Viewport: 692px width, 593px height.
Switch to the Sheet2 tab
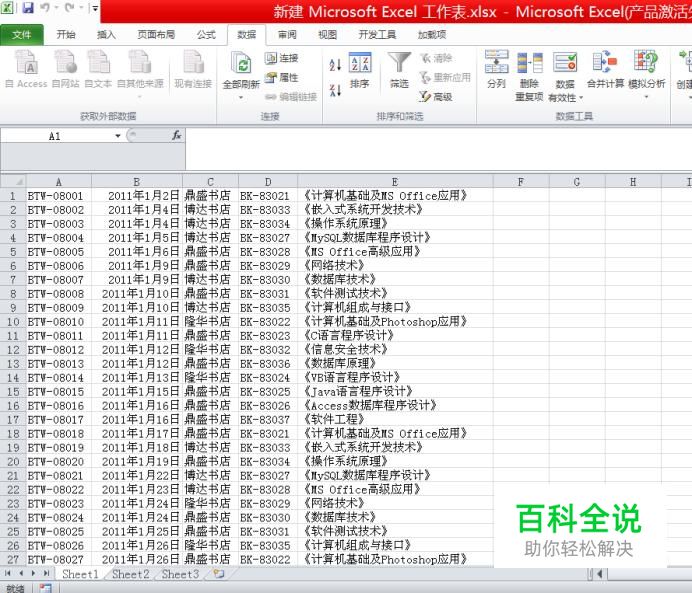pyautogui.click(x=131, y=574)
